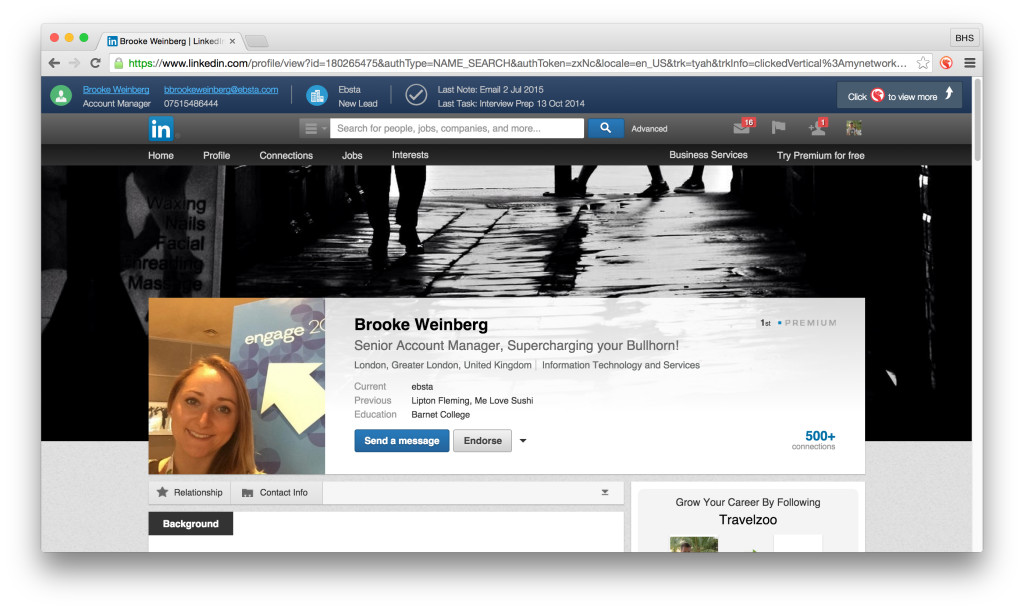This screenshot has width=1024, height=611.
Task: Bookmark this page with the star icon
Action: tap(922, 63)
